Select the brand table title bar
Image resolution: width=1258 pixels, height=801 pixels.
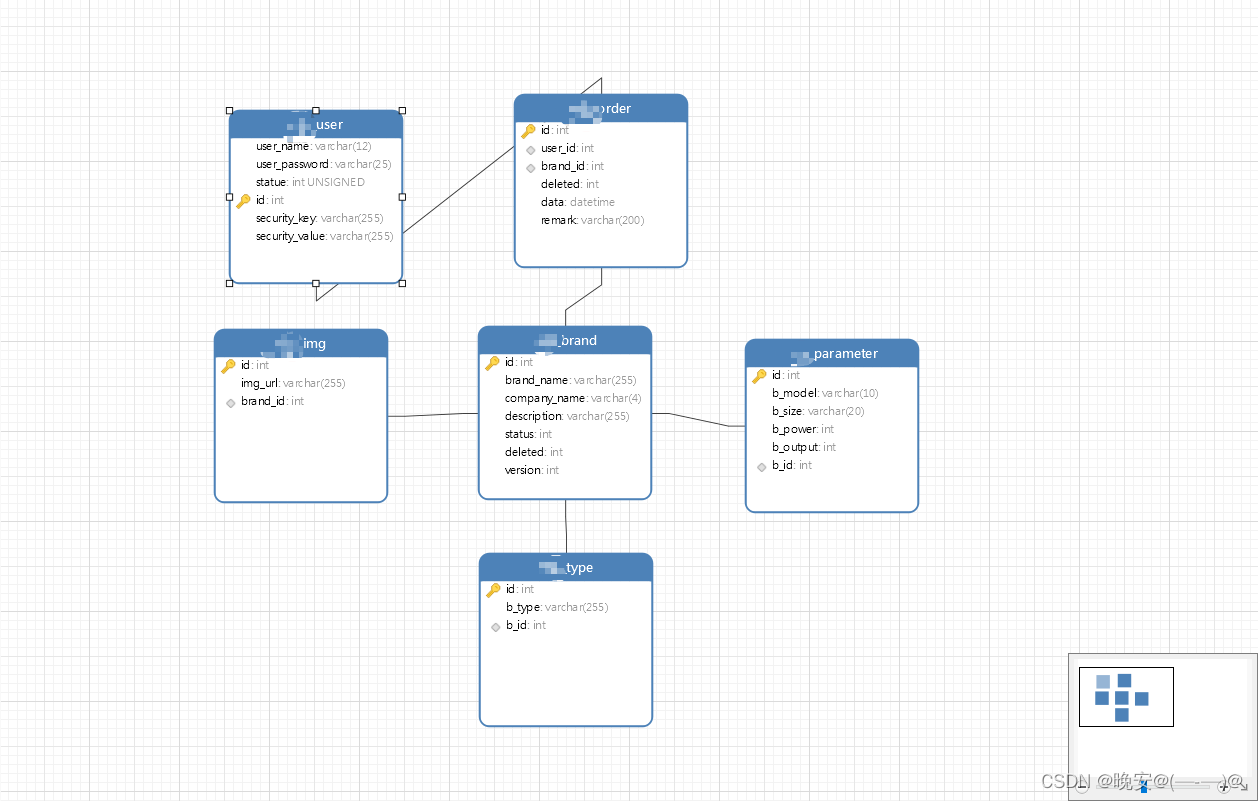[565, 340]
